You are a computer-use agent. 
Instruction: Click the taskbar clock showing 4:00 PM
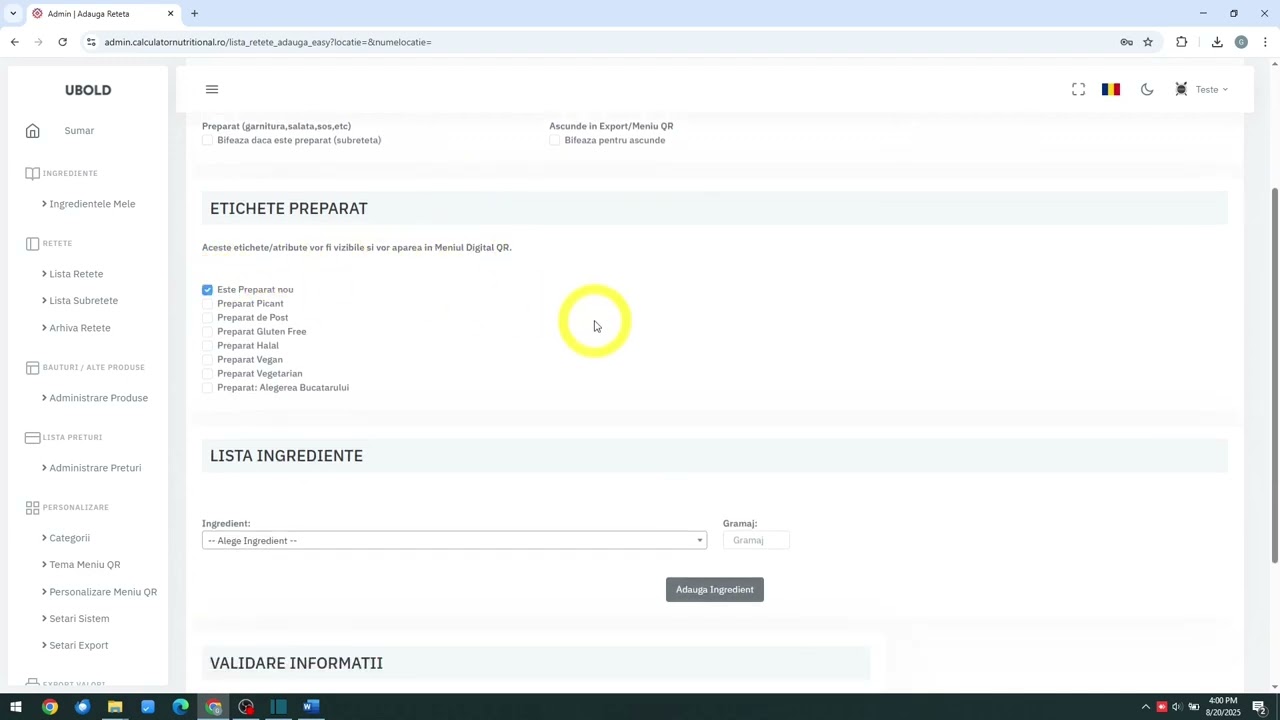1223,707
